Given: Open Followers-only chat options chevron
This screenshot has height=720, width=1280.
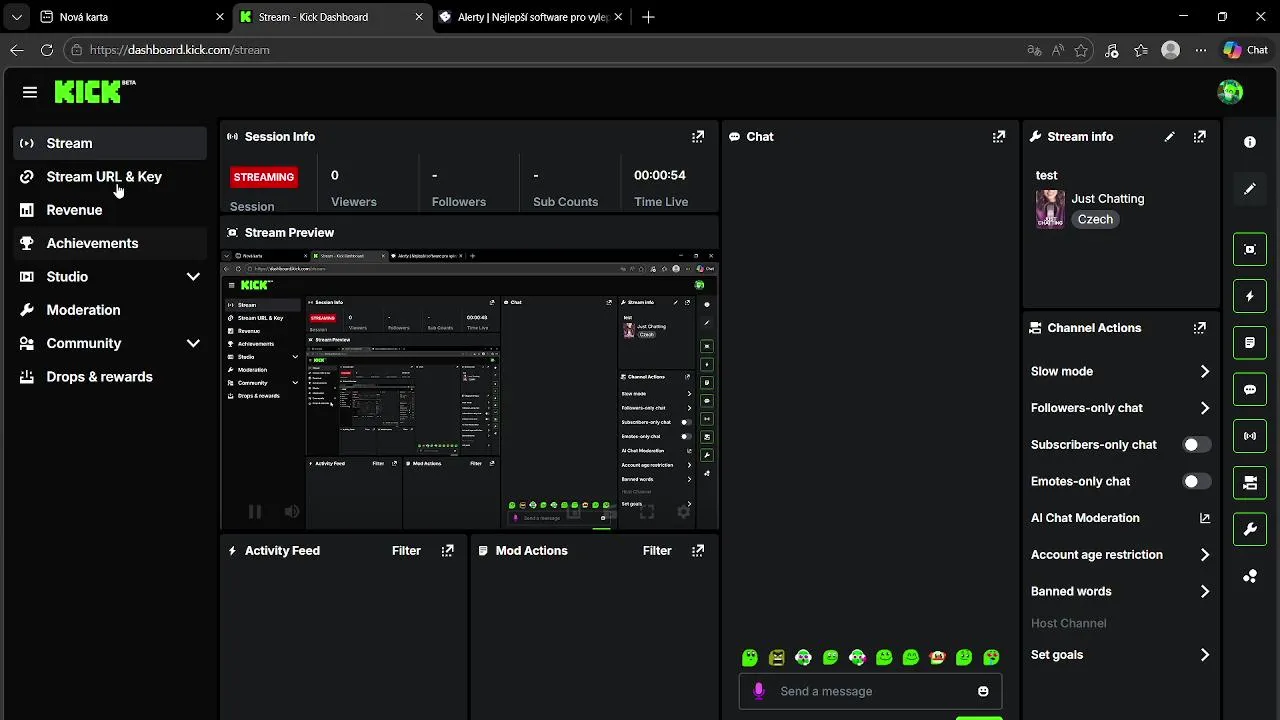Looking at the screenshot, I should 1204,408.
